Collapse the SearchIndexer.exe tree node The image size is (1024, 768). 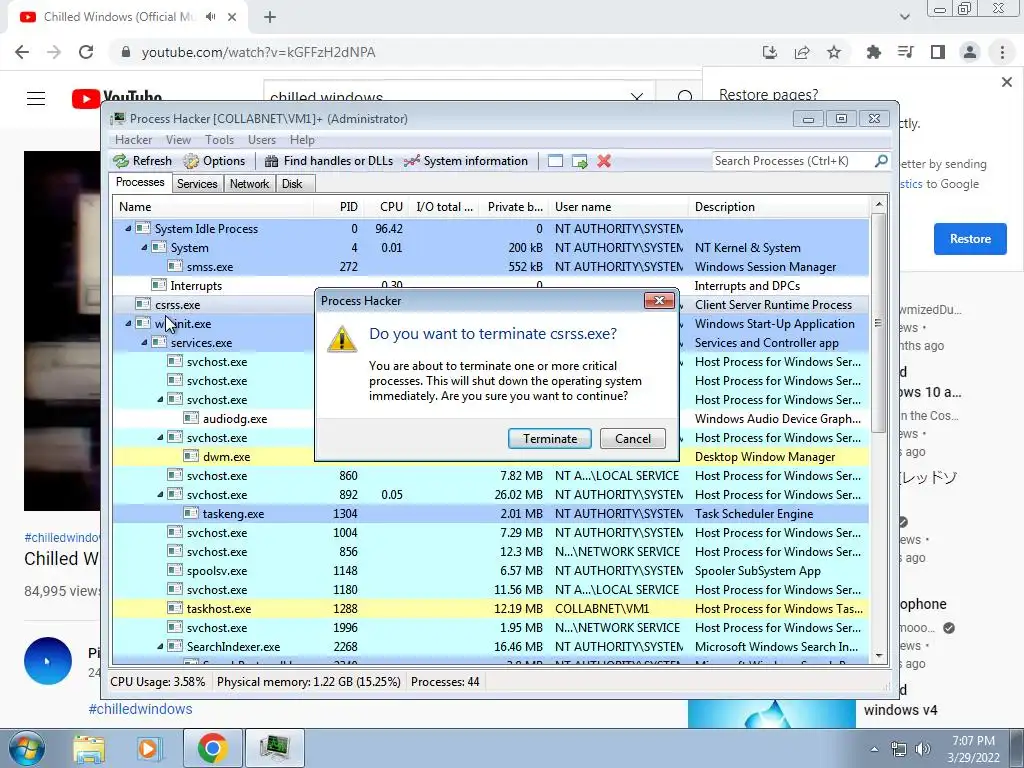click(x=160, y=646)
